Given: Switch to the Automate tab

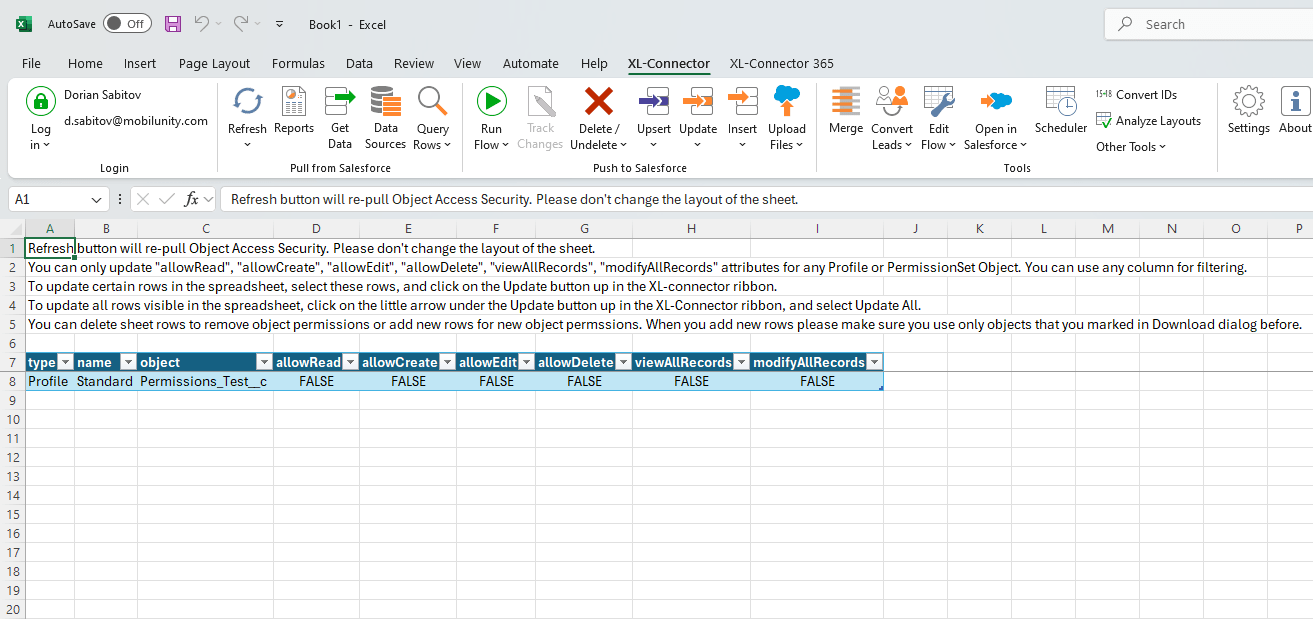Looking at the screenshot, I should pyautogui.click(x=531, y=63).
